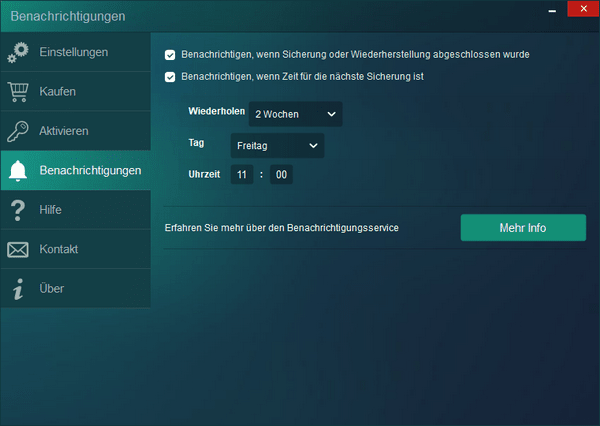600x426 pixels.
Task: Open the Hilfe sidebar label
Action: pos(51,210)
